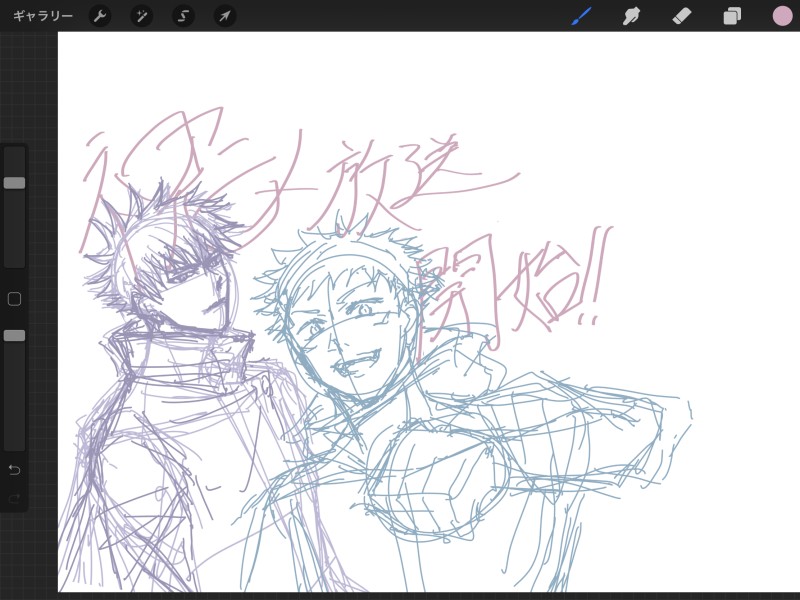Activate the Transform arrow tool
The height and width of the screenshot is (600, 800).
pyautogui.click(x=224, y=16)
